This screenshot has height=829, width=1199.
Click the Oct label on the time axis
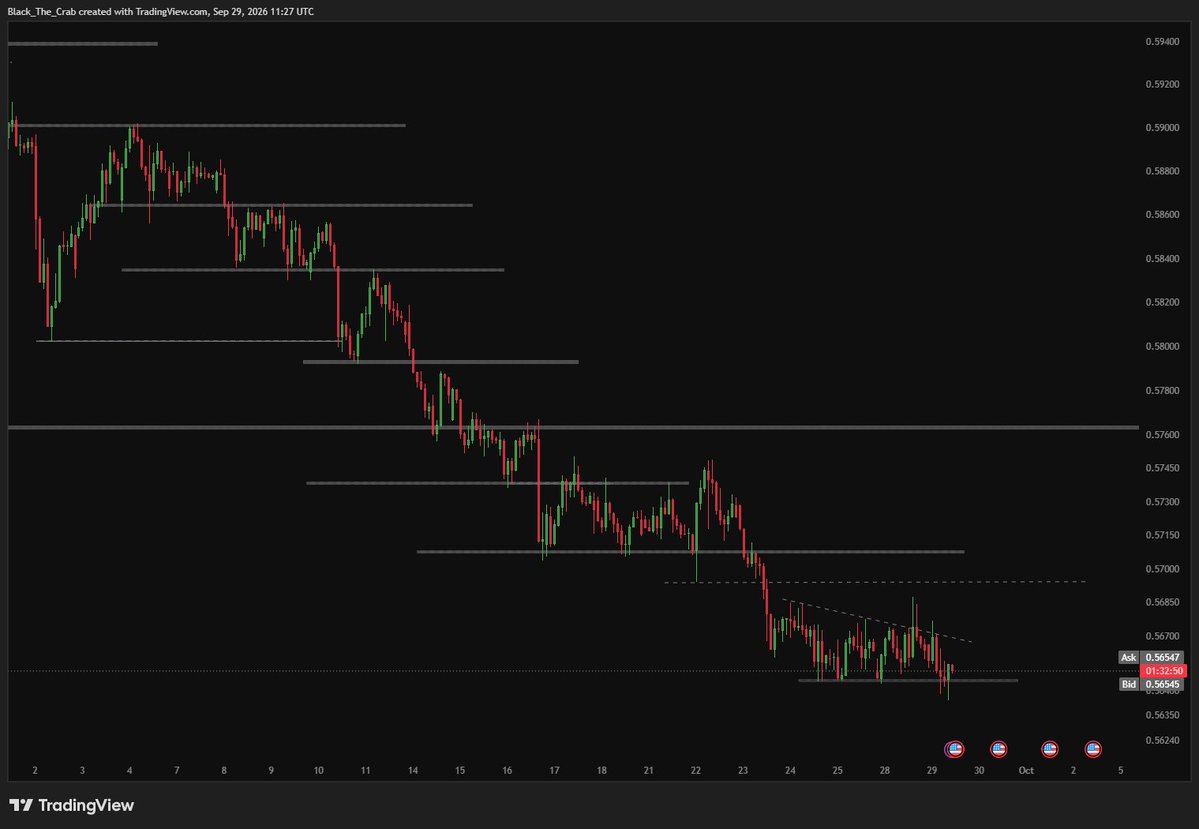coord(1026,771)
